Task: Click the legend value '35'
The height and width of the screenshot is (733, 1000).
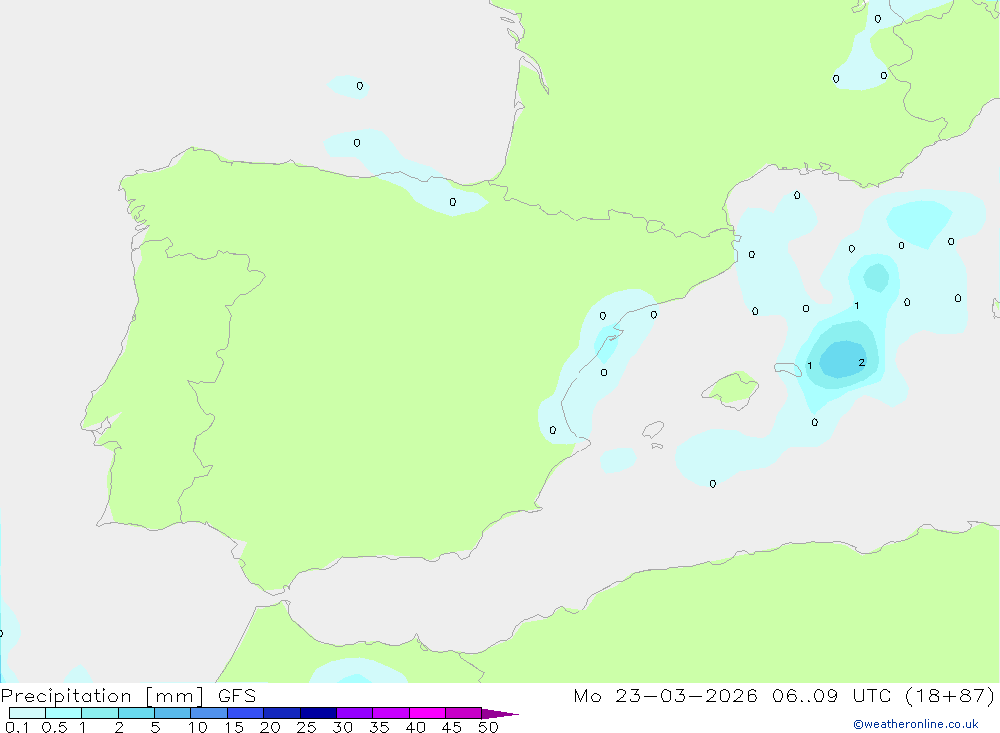Action: pyautogui.click(x=379, y=727)
